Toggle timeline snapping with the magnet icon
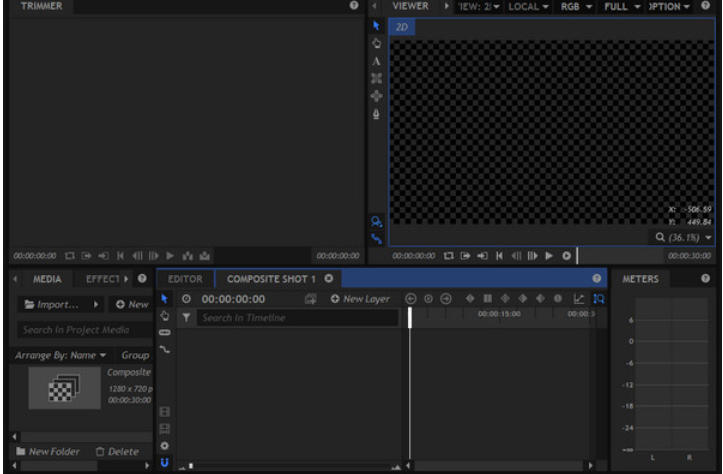The height and width of the screenshot is (474, 723). pos(165,462)
